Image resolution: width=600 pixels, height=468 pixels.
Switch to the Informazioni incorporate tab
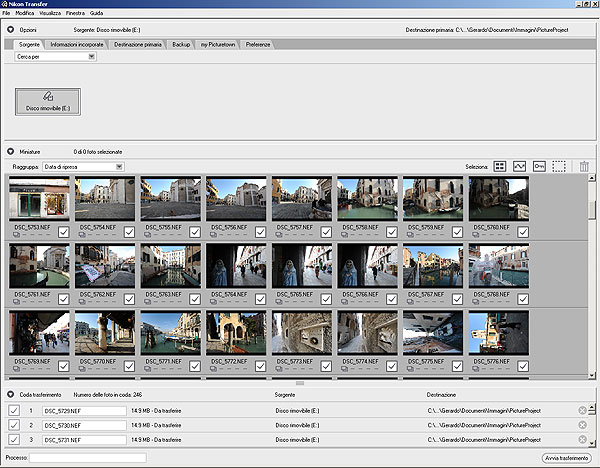tap(77, 45)
